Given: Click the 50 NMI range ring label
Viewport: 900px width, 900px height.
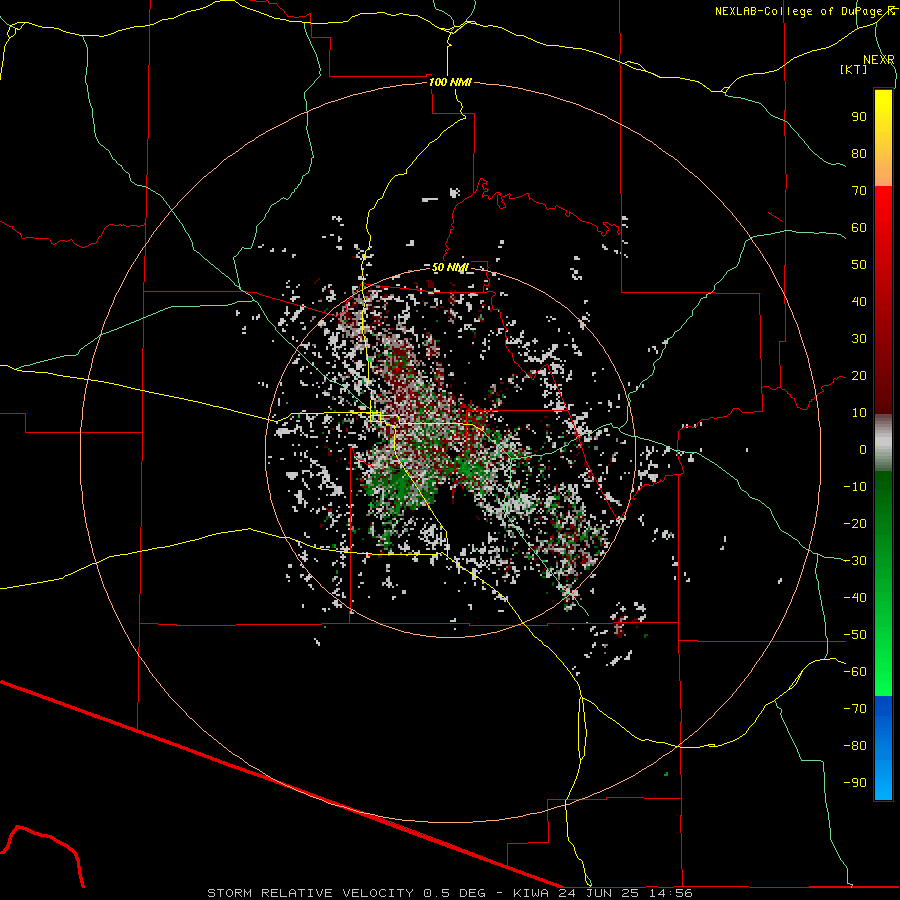Looking at the screenshot, I should [x=451, y=267].
